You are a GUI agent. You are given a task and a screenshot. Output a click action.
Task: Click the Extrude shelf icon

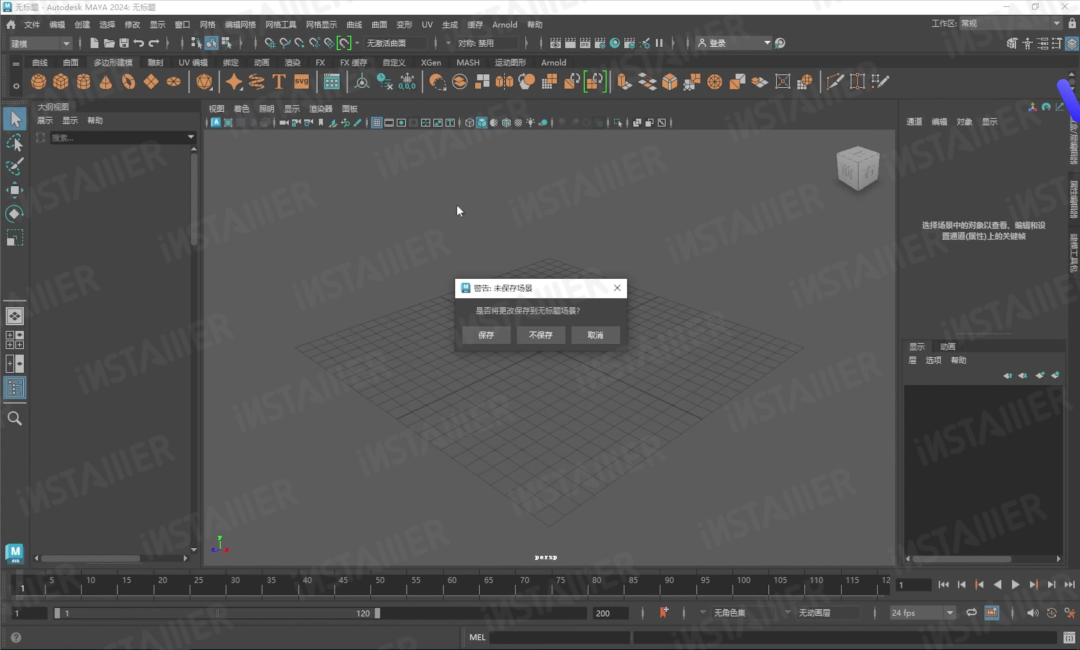pyautogui.click(x=624, y=82)
